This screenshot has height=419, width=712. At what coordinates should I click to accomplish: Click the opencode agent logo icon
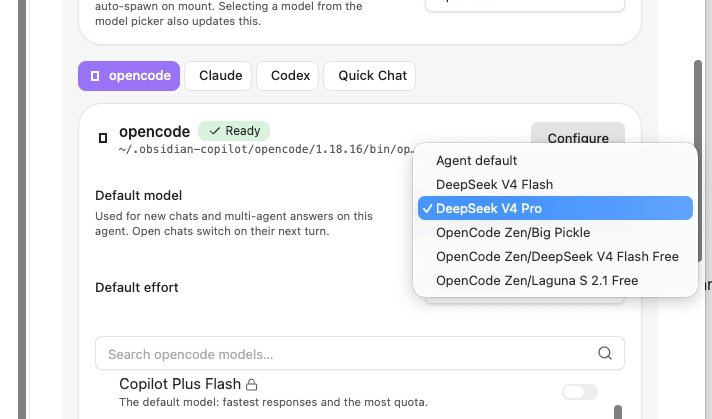coord(103,138)
